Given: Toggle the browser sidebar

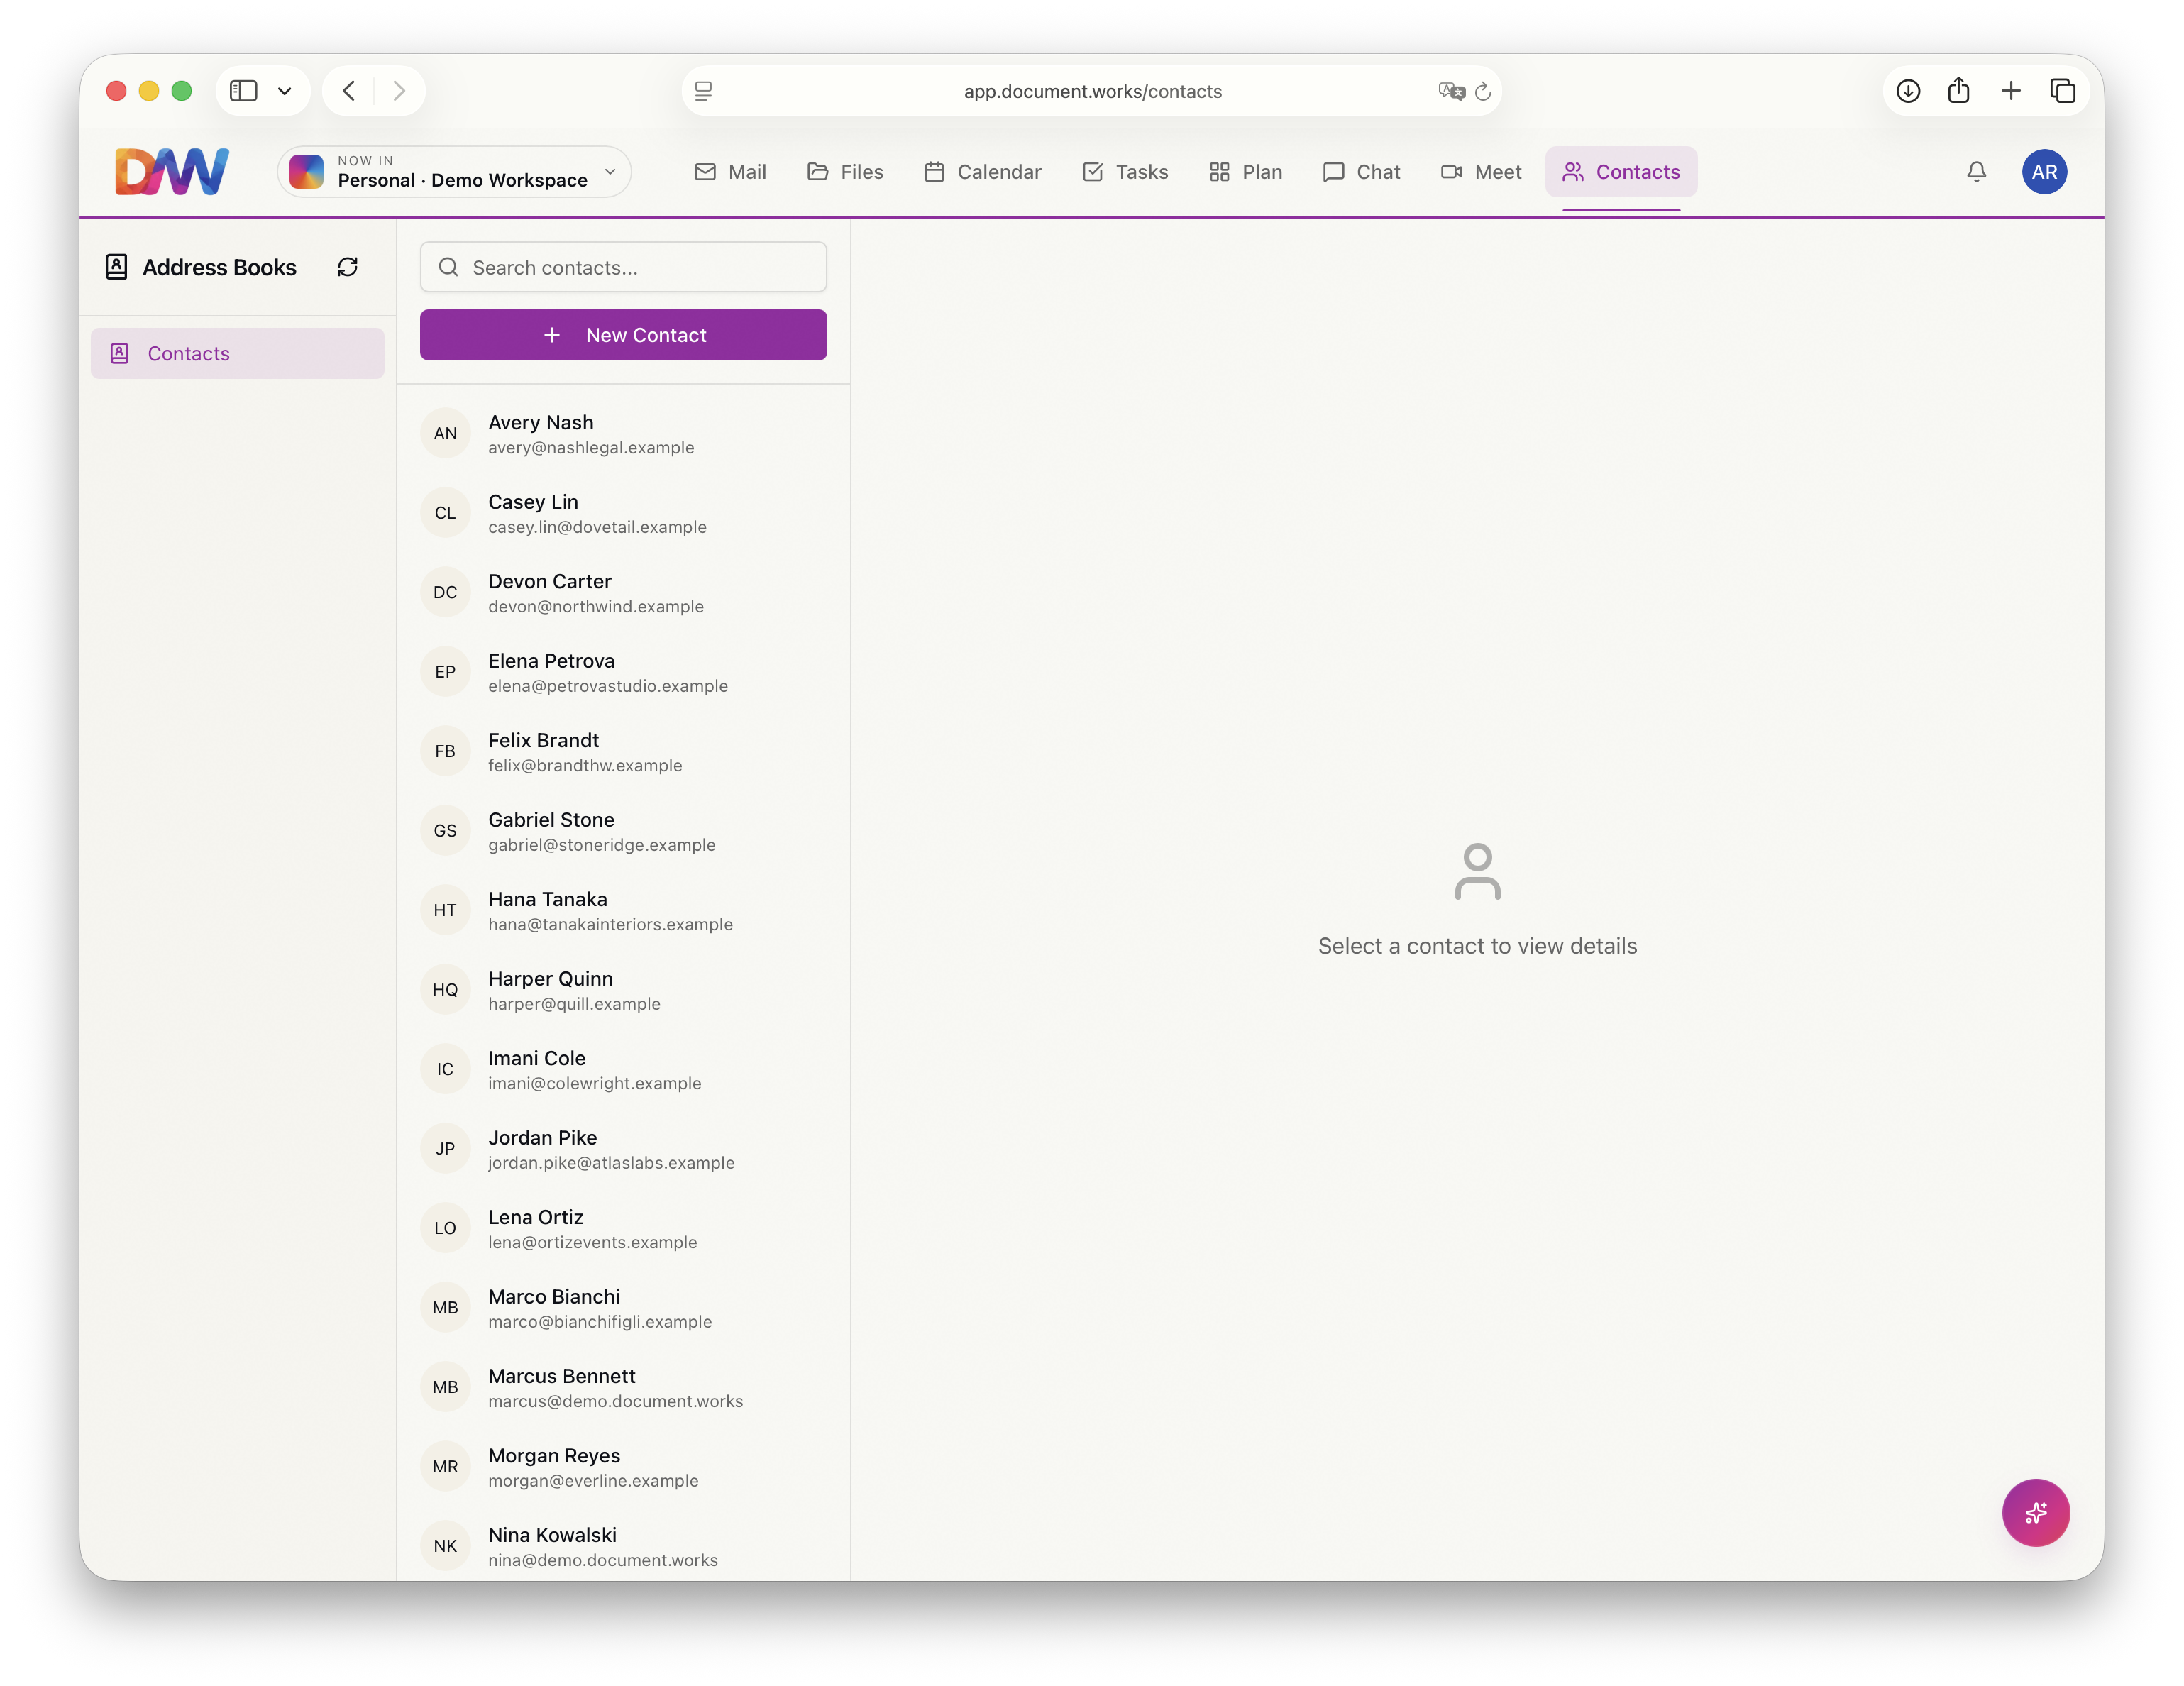Looking at the screenshot, I should 243,91.
